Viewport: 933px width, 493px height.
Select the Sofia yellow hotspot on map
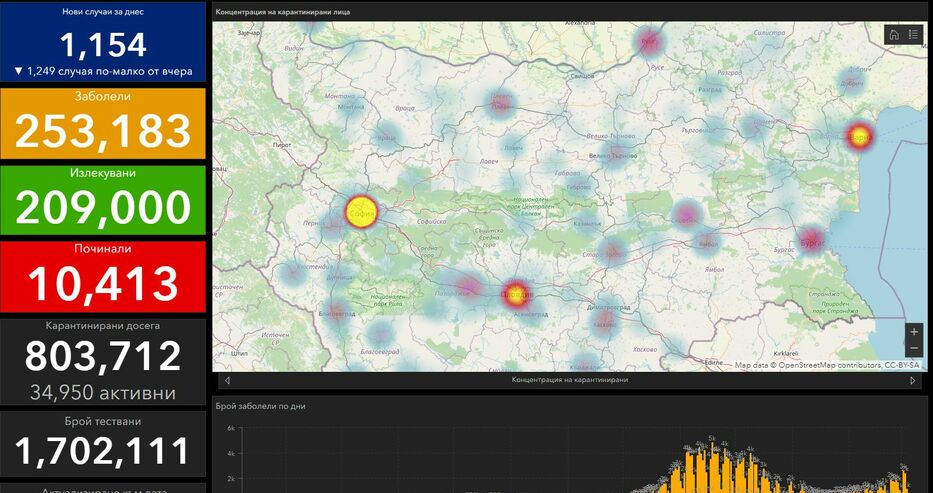[x=362, y=212]
